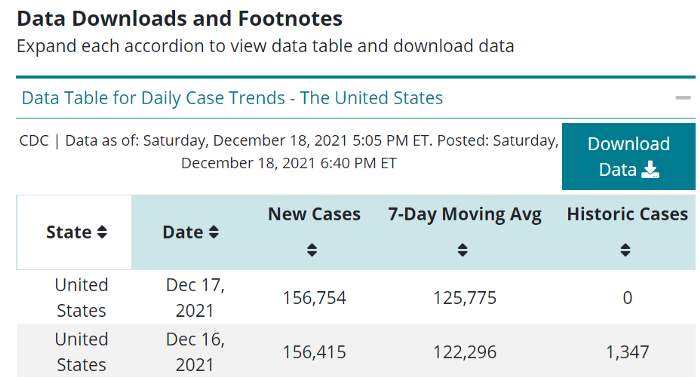Select the 156,754 new cases cell
700x377 pixels.
pos(314,298)
